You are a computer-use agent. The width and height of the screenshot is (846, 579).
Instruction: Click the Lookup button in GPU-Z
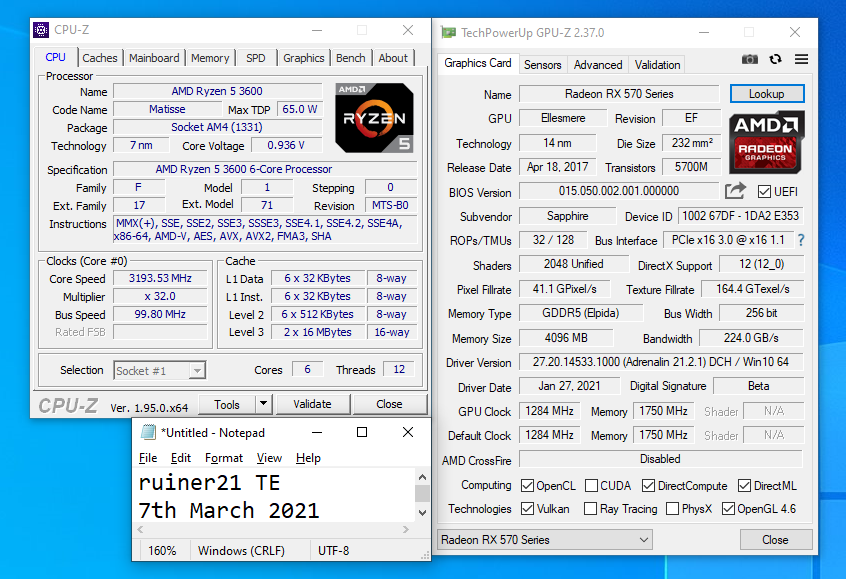click(x=766, y=94)
